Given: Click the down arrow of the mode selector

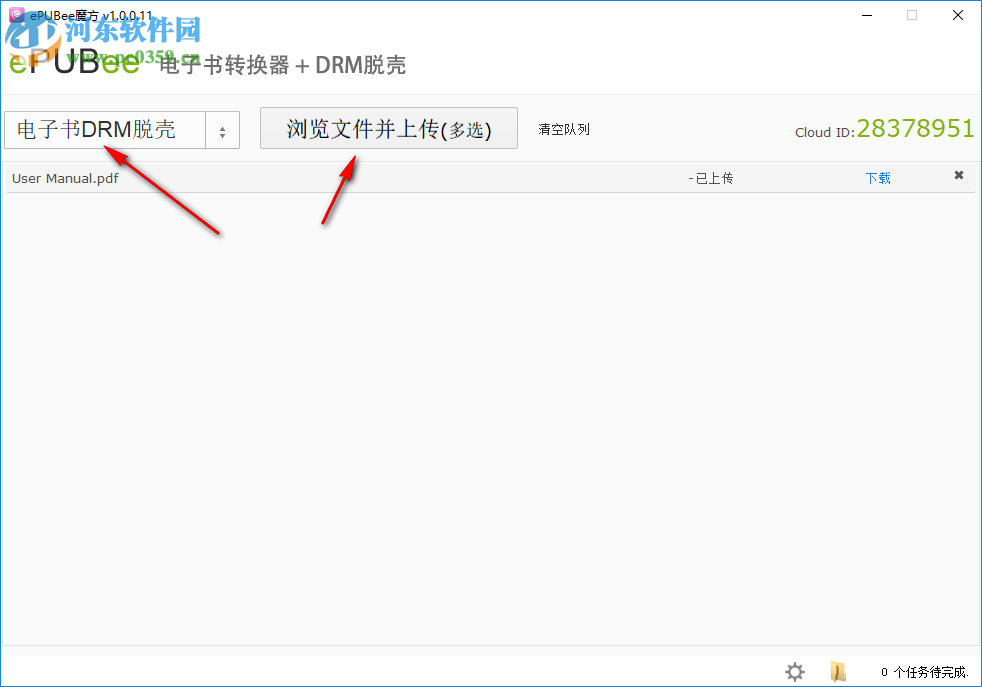Looking at the screenshot, I should pos(222,134).
